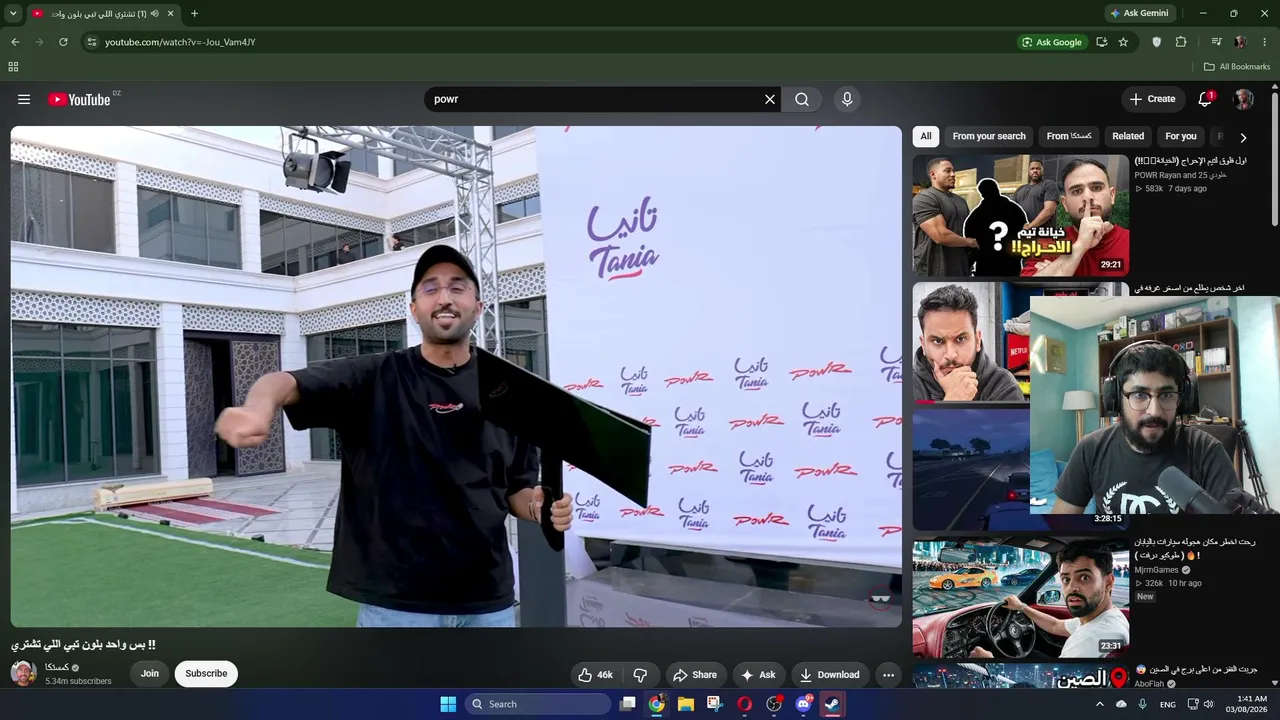1280x720 pixels.
Task: Open the All Bookmarks folder
Action: click(1237, 67)
